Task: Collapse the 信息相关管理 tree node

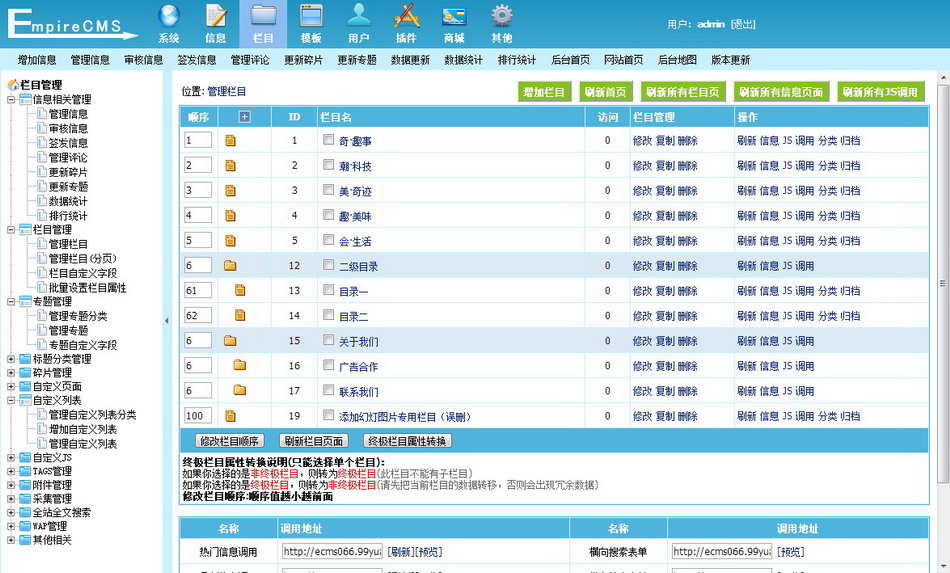Action: pos(11,100)
